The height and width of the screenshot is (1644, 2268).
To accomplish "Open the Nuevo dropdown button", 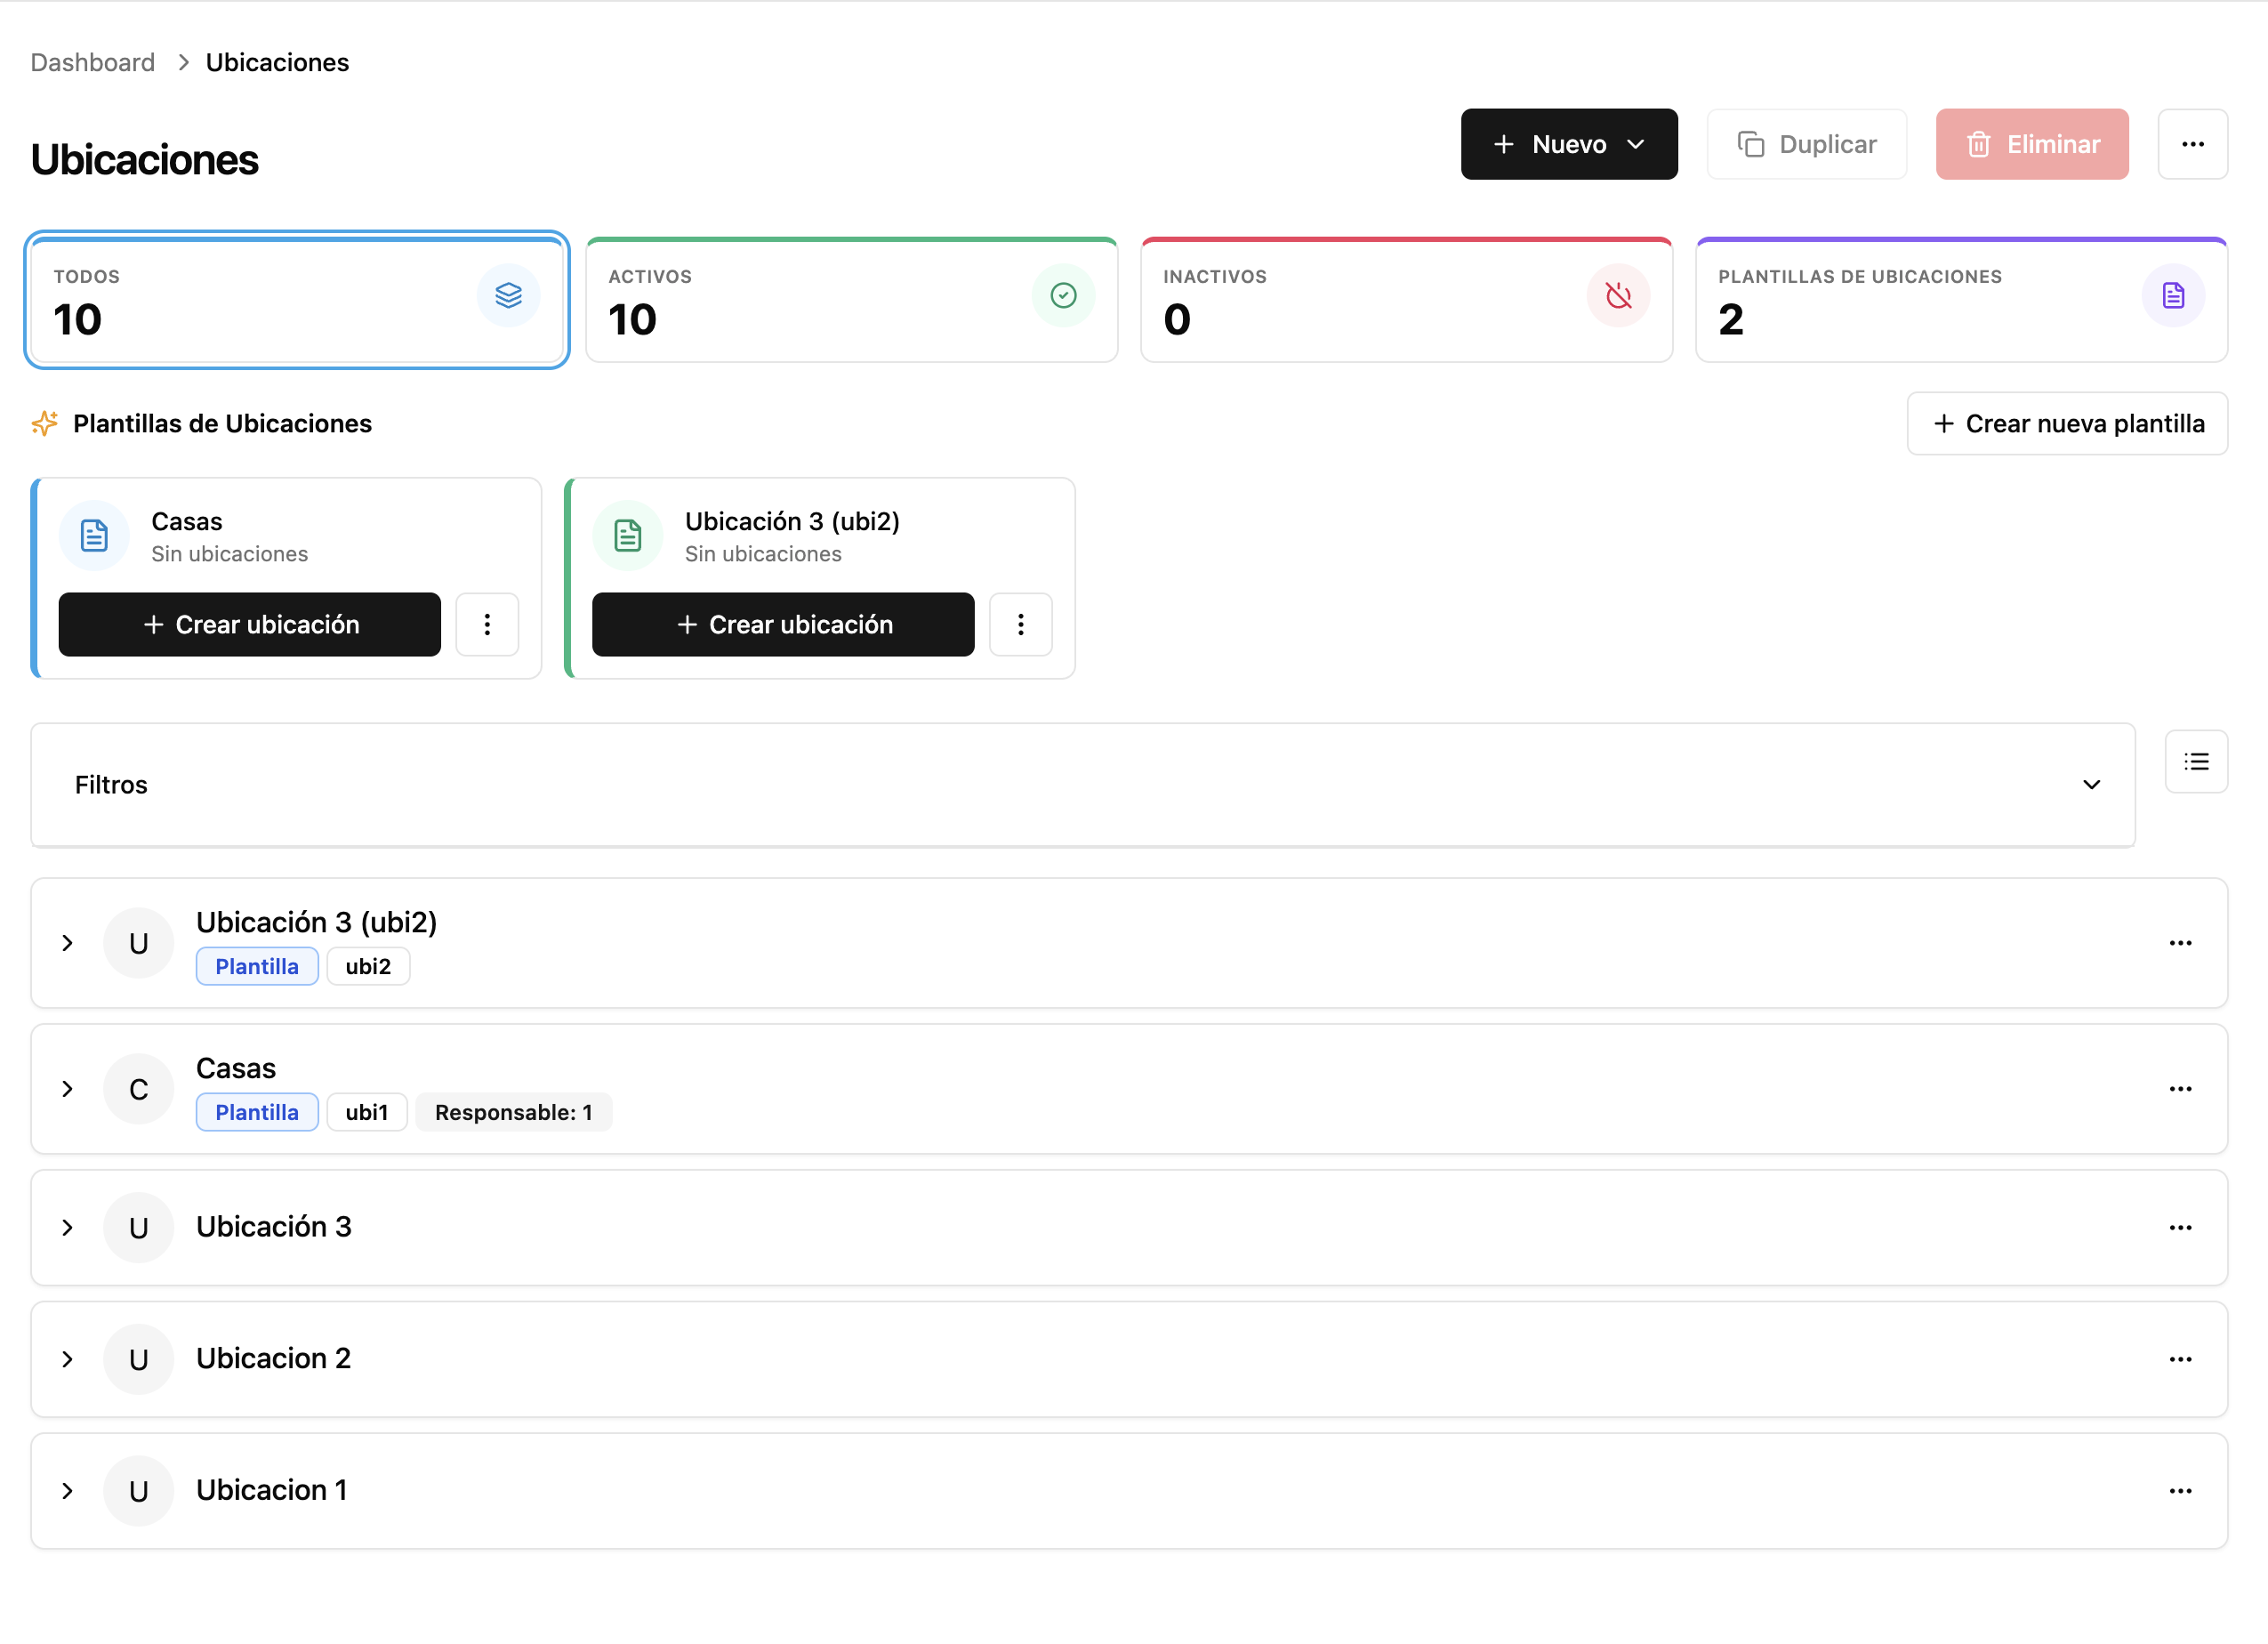I will (x=1569, y=144).
